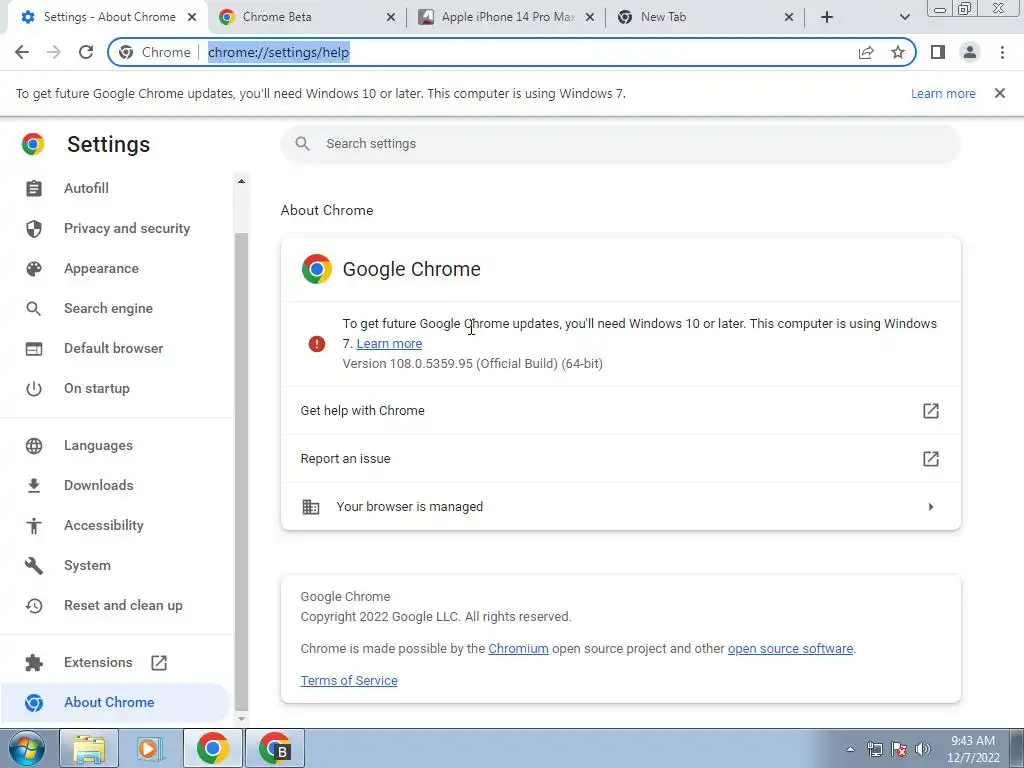Launch Windows Media Player from taskbar

(x=150, y=748)
